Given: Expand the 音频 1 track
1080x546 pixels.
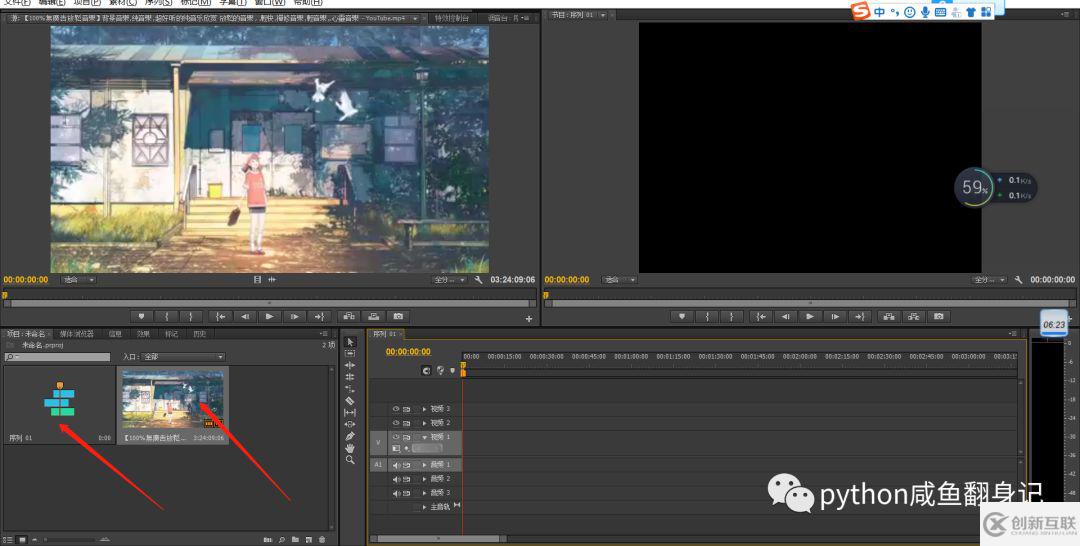Looking at the screenshot, I should point(424,465).
